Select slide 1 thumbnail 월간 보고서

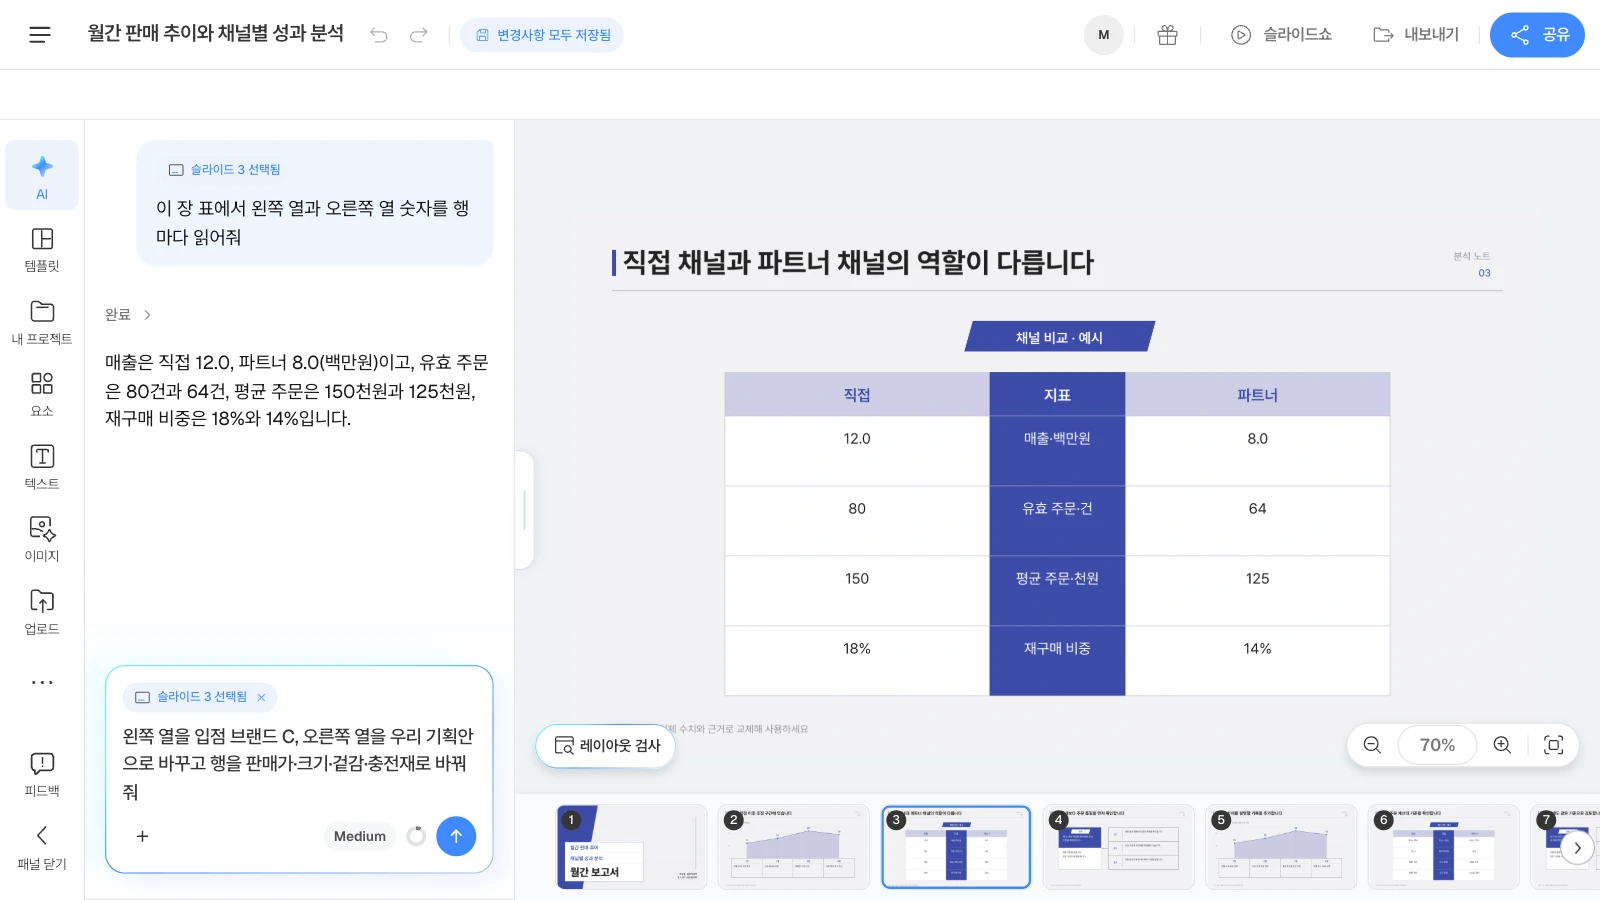631,847
